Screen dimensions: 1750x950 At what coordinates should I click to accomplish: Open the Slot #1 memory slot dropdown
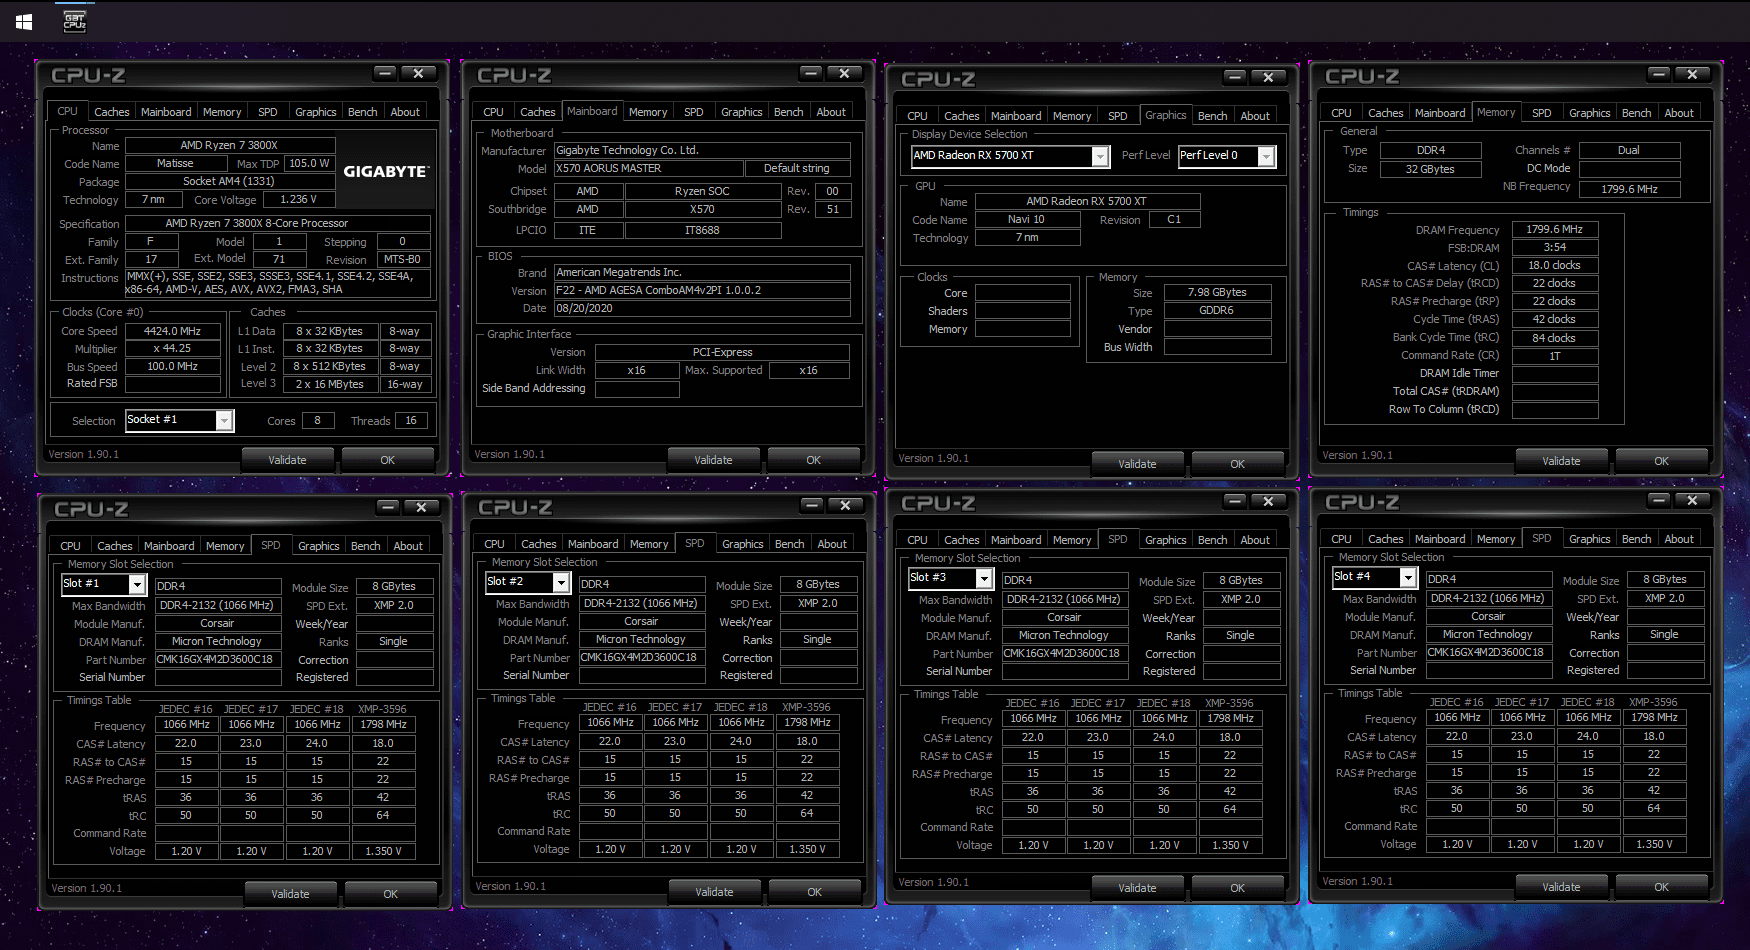tap(137, 584)
